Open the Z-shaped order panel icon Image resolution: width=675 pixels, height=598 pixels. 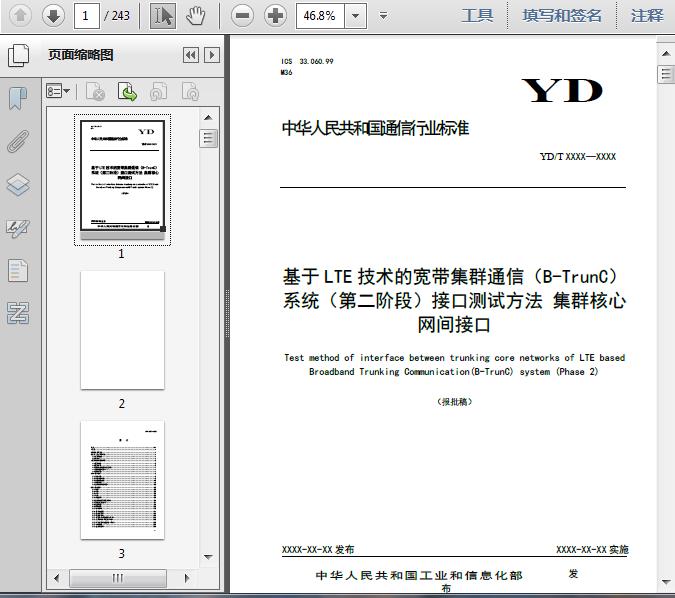[x=18, y=313]
